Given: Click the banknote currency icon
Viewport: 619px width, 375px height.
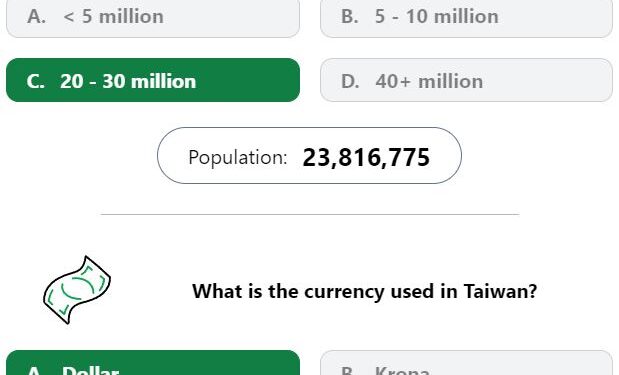Looking at the screenshot, I should point(77,290).
